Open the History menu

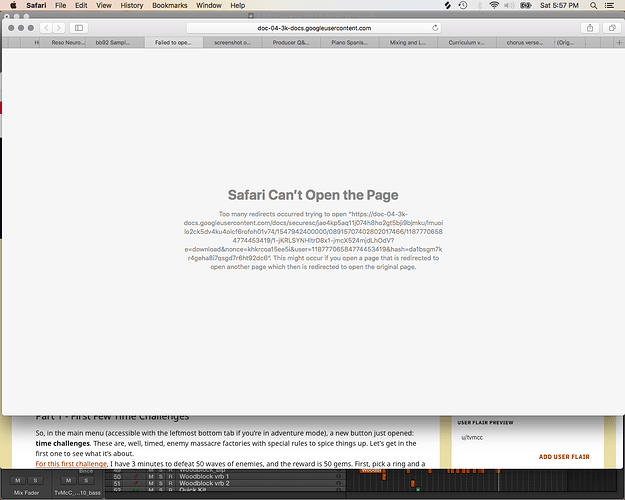[132, 5]
